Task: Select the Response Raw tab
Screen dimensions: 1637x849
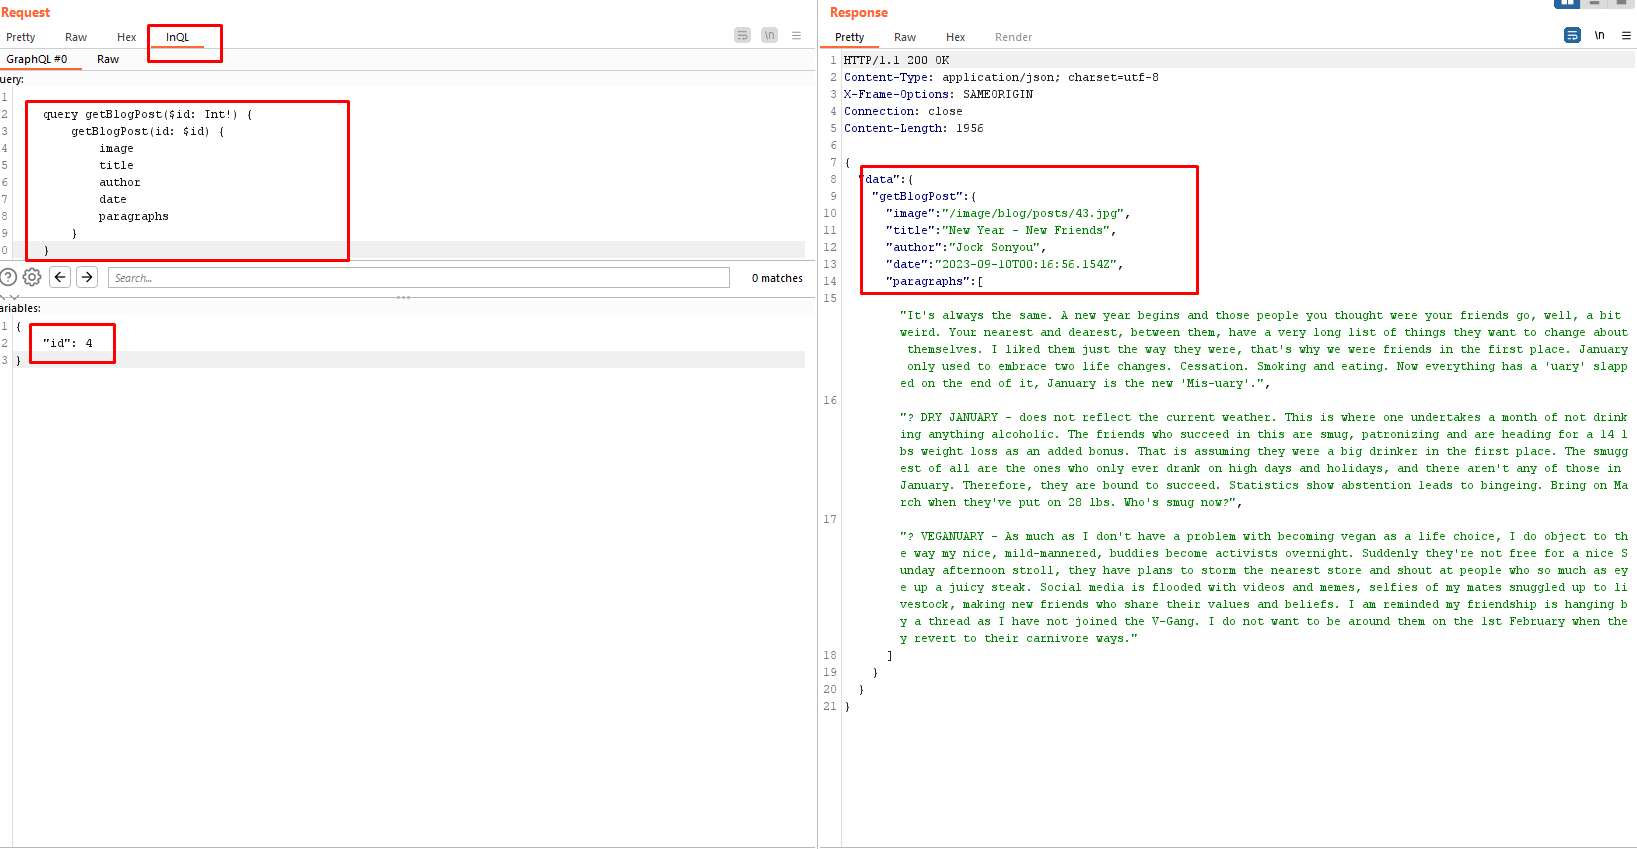Action: point(905,37)
